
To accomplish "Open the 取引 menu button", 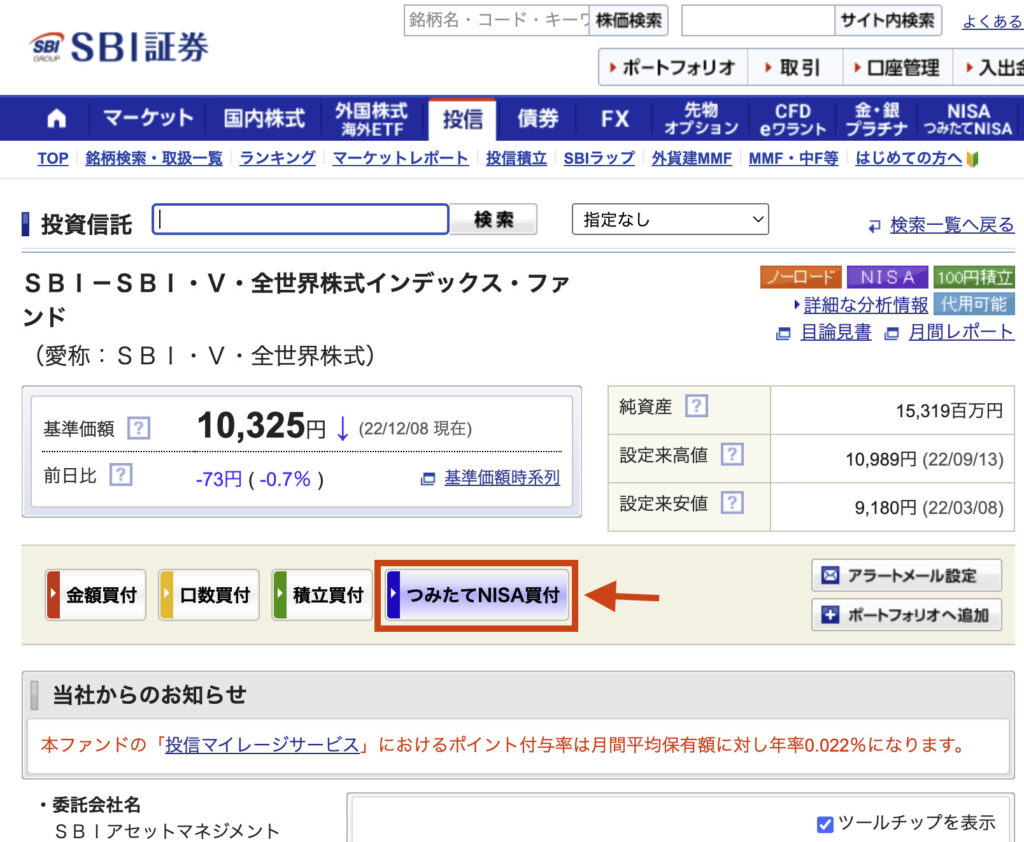I will pyautogui.click(x=795, y=67).
